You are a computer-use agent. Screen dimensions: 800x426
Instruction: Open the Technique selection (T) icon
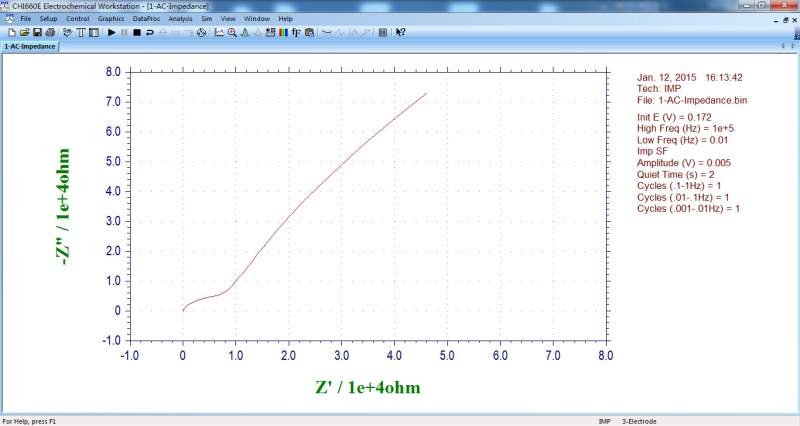coord(81,32)
